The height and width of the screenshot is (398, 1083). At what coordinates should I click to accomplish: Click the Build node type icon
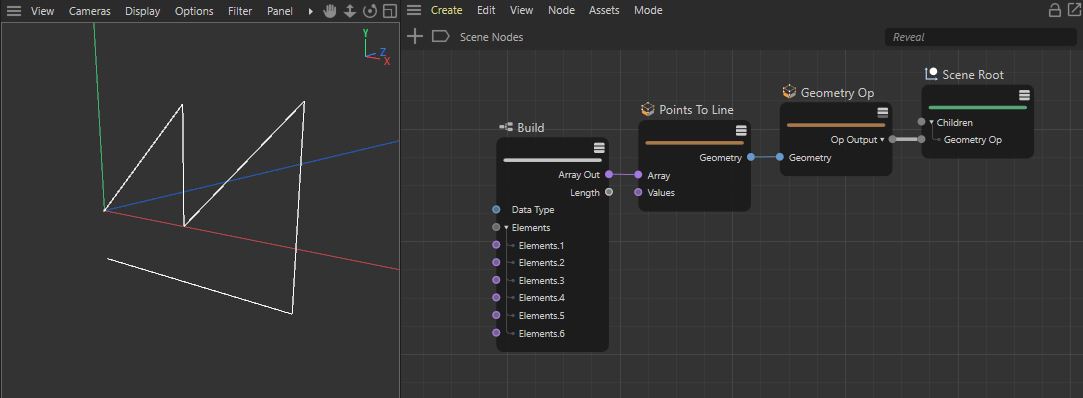click(506, 128)
